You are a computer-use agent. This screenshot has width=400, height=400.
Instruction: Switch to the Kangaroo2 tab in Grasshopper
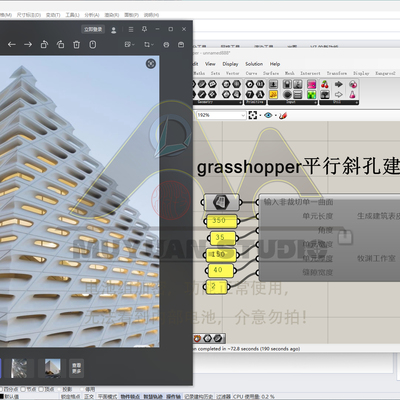(385, 73)
